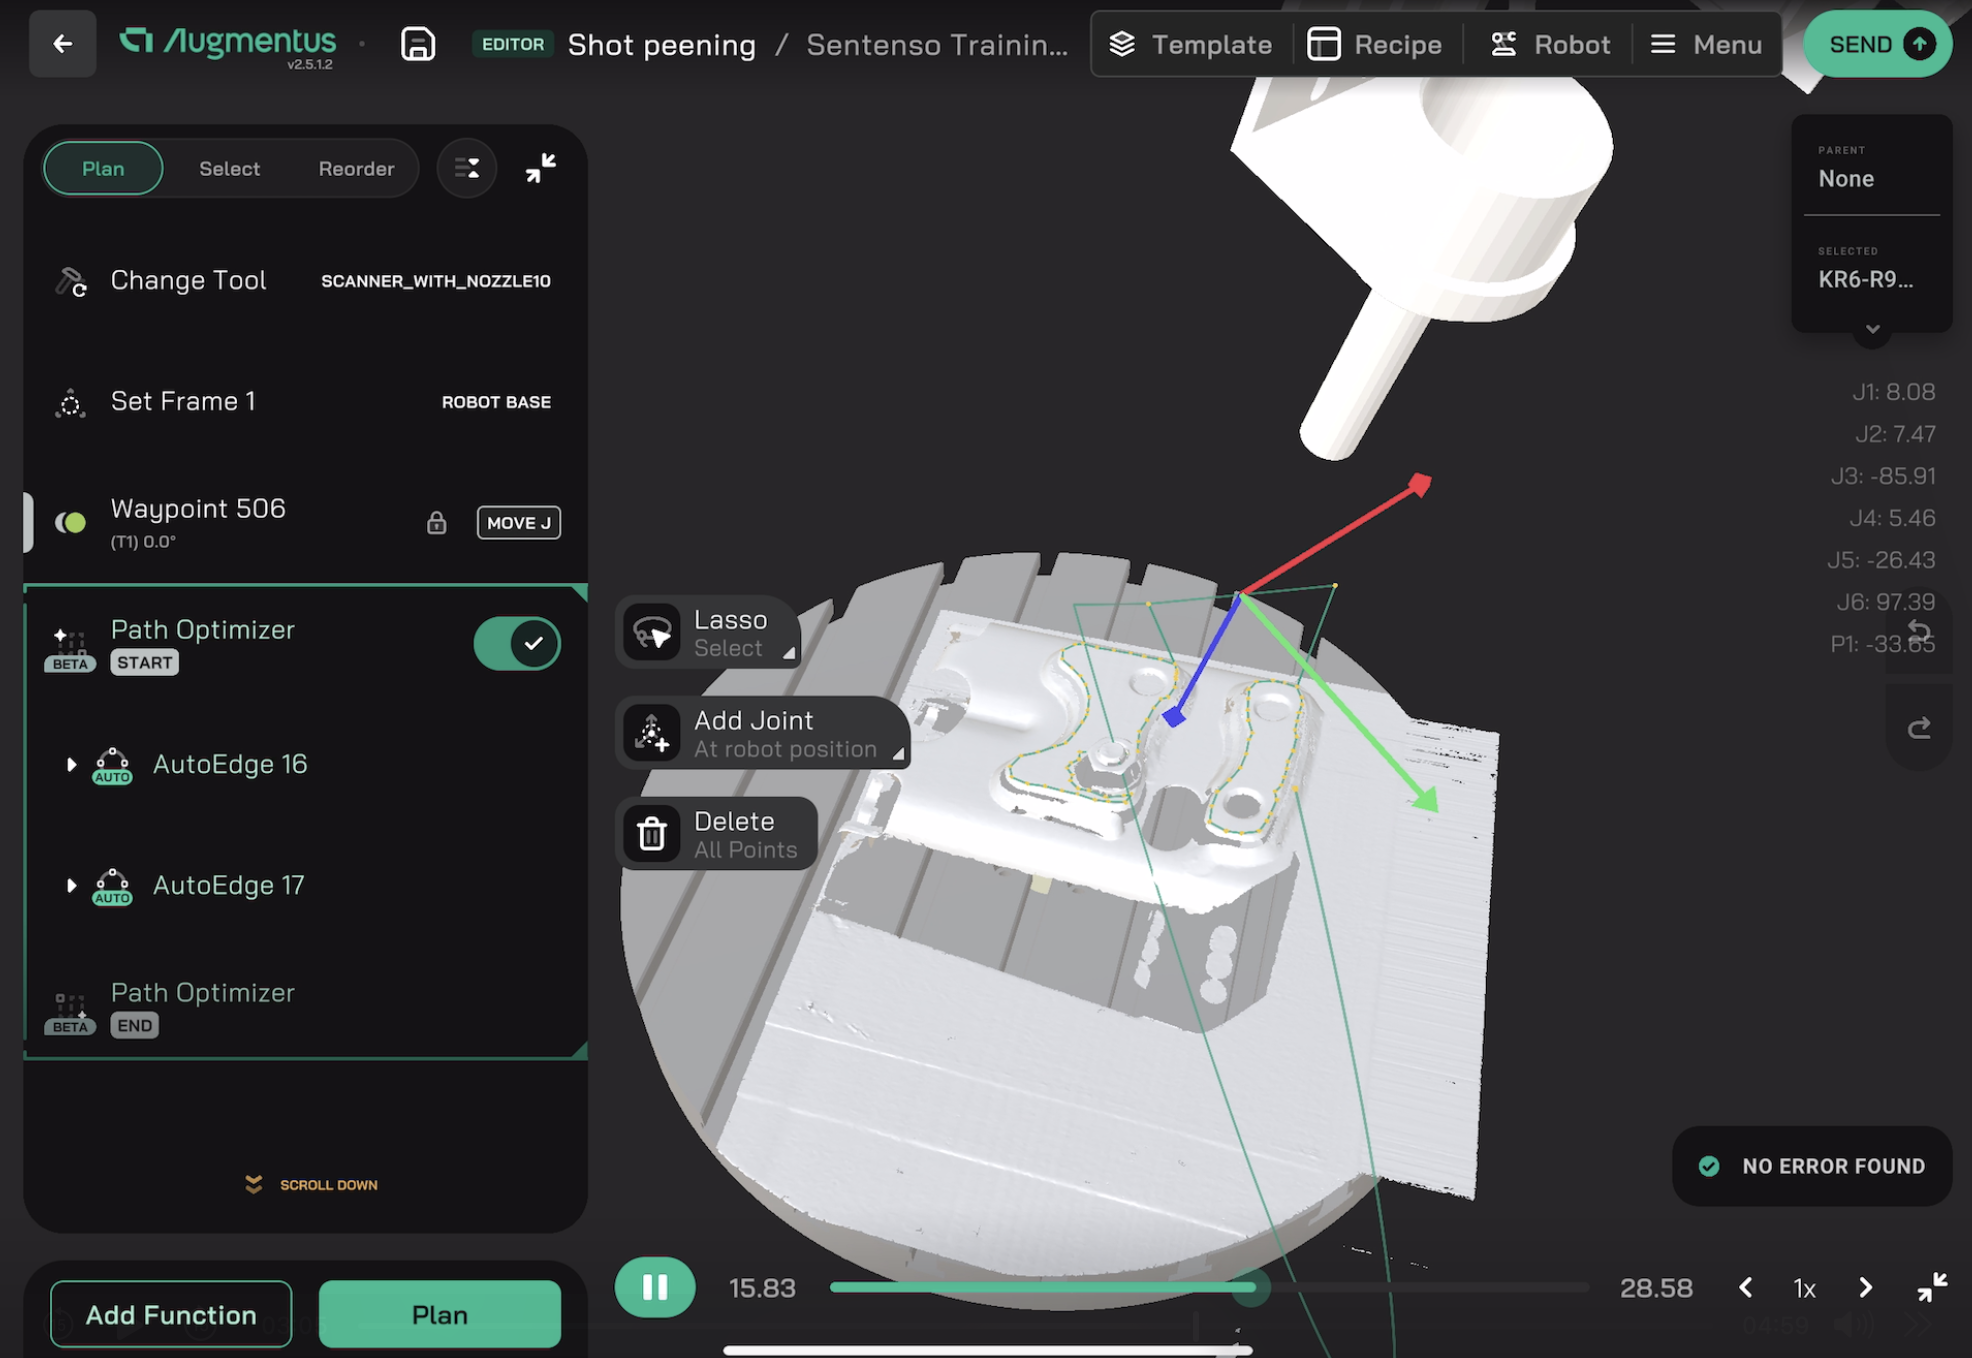This screenshot has width=1972, height=1358.
Task: Click Add Joint at robot position
Action: pos(763,733)
